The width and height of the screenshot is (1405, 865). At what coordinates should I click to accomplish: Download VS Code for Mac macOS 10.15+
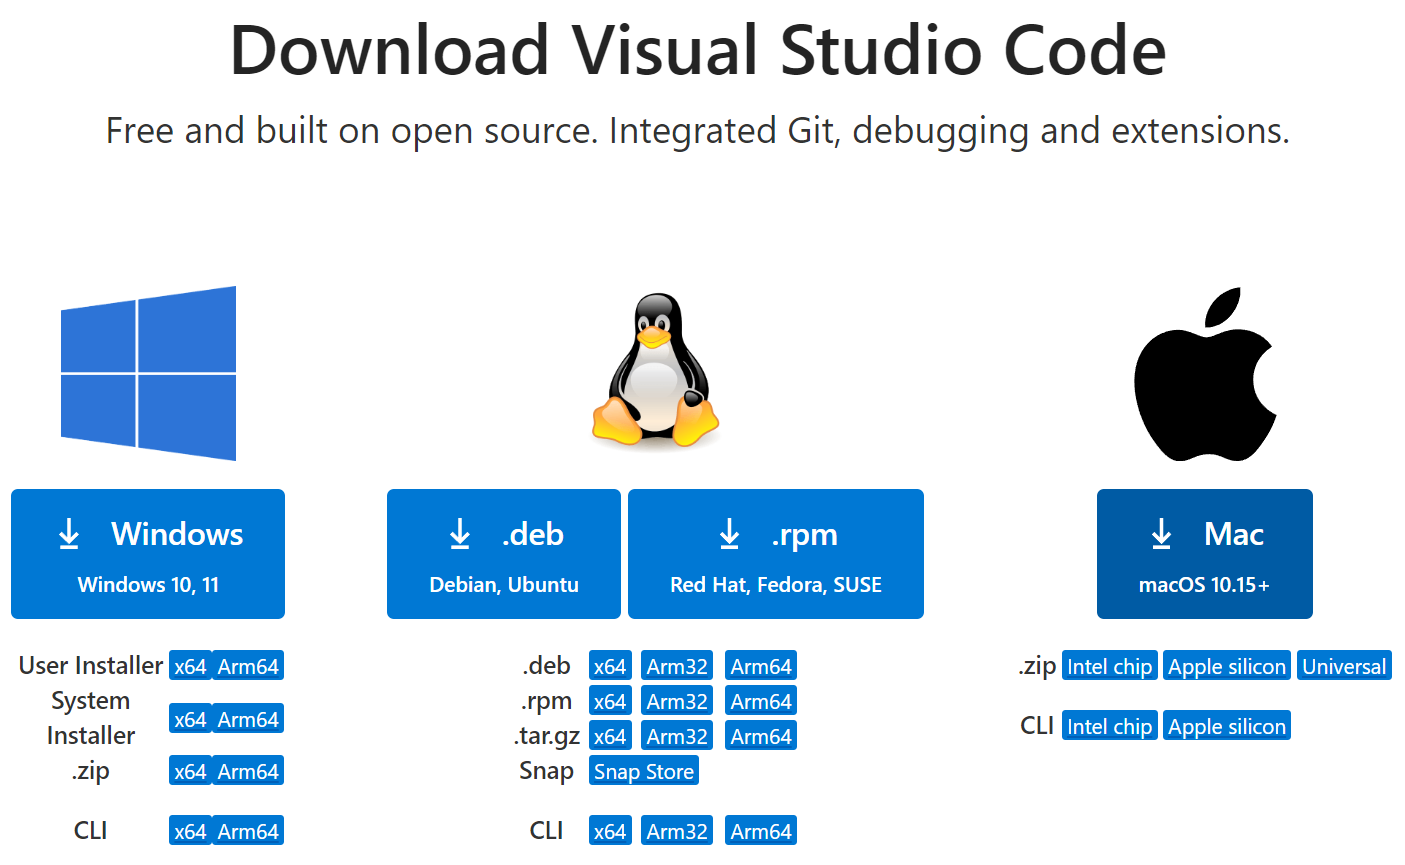point(1205,554)
